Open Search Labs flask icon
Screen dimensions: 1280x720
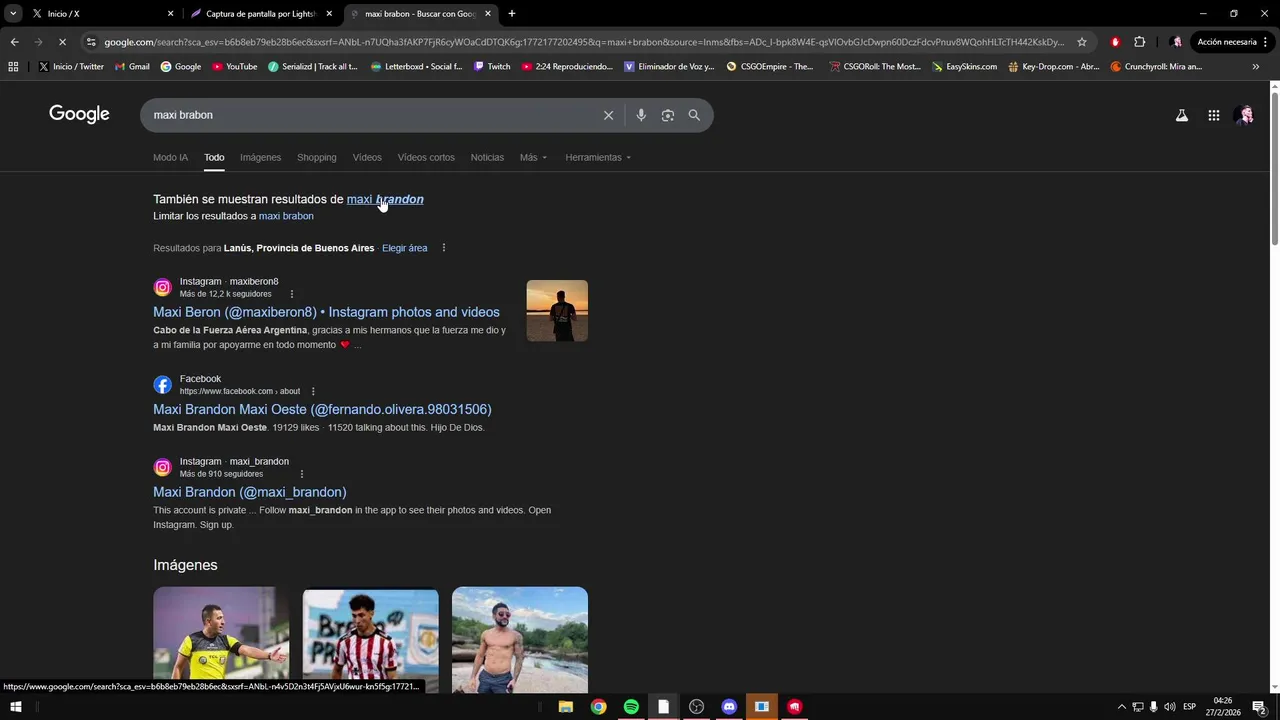[1182, 115]
